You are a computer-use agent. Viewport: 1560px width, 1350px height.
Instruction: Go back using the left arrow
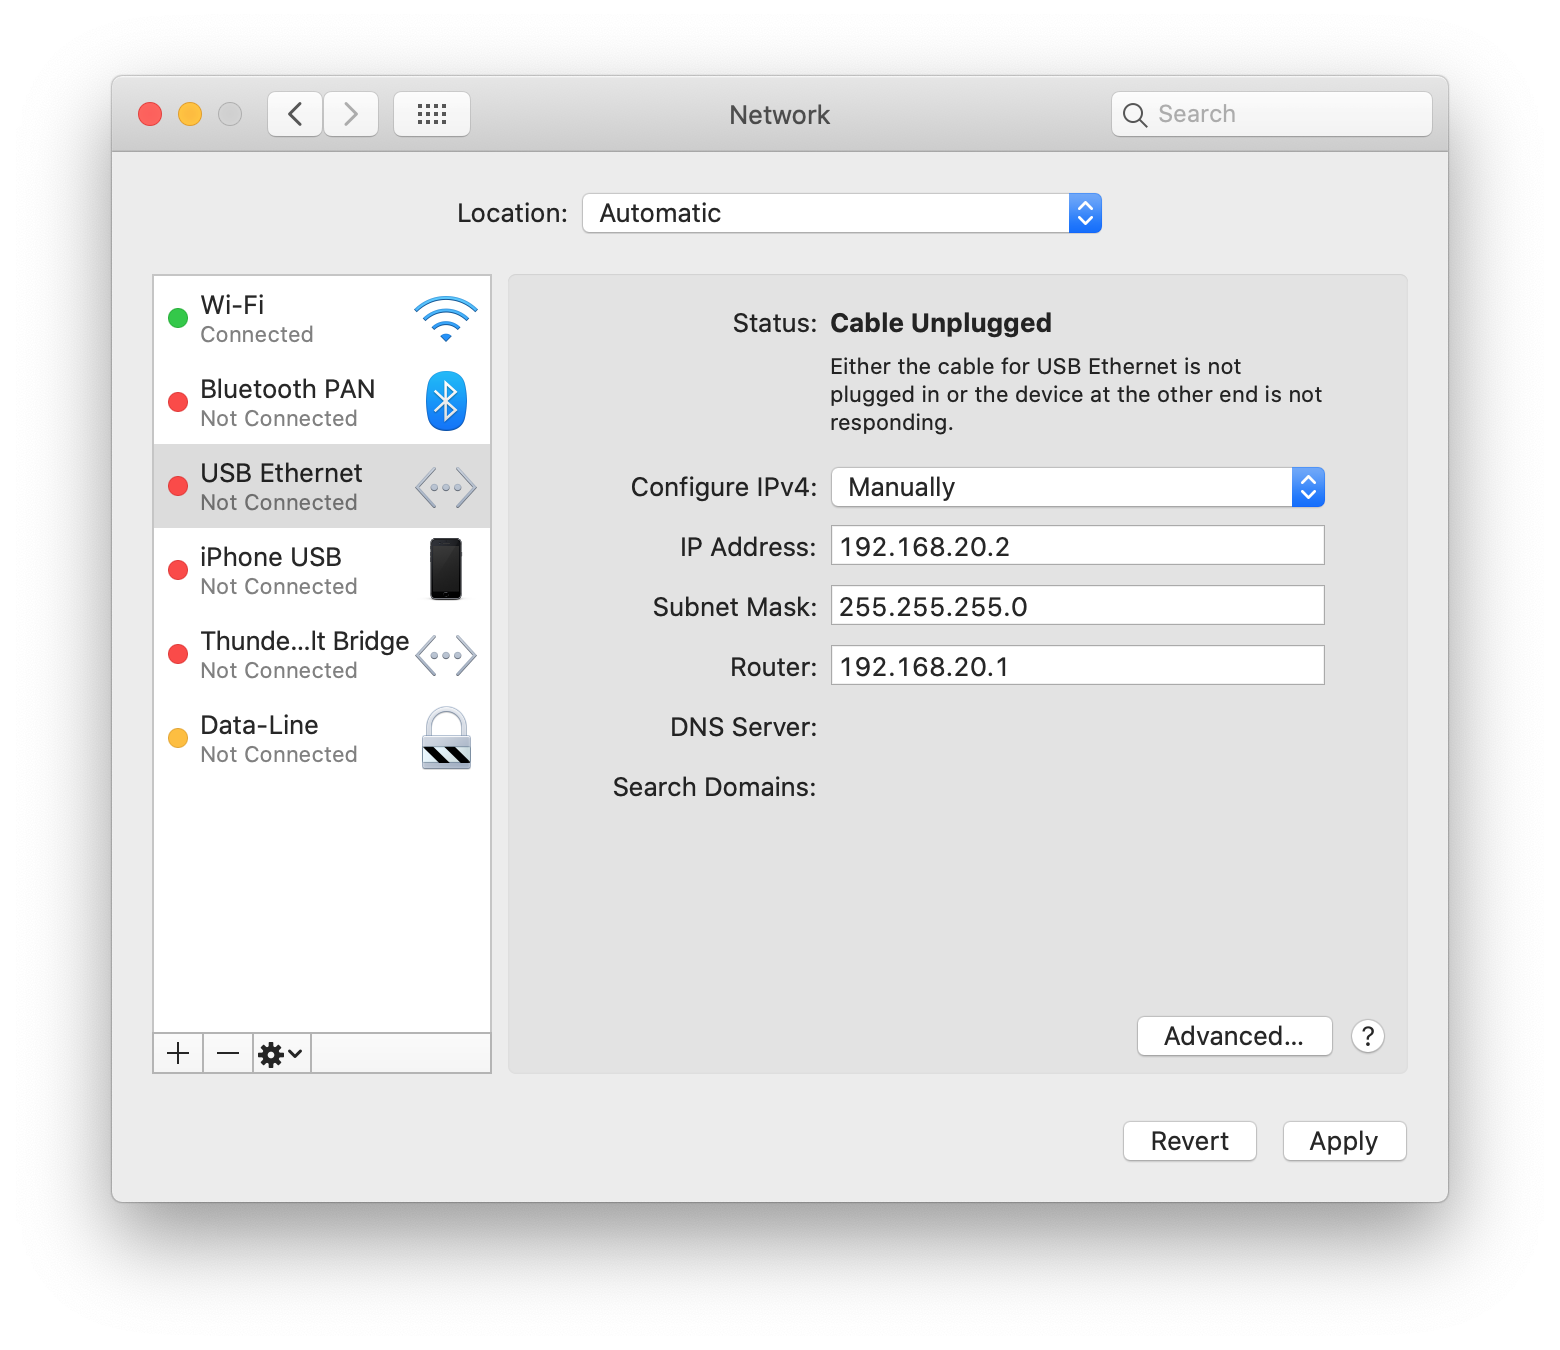click(295, 114)
